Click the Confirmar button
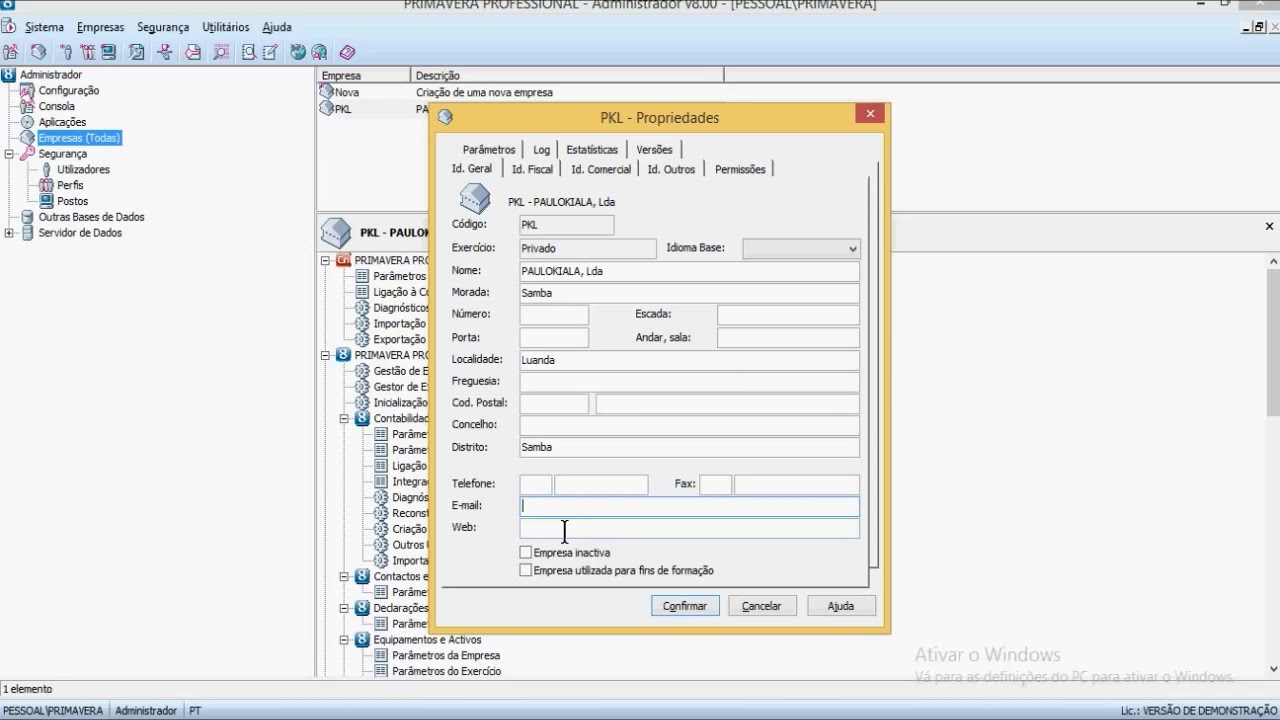 (x=685, y=606)
